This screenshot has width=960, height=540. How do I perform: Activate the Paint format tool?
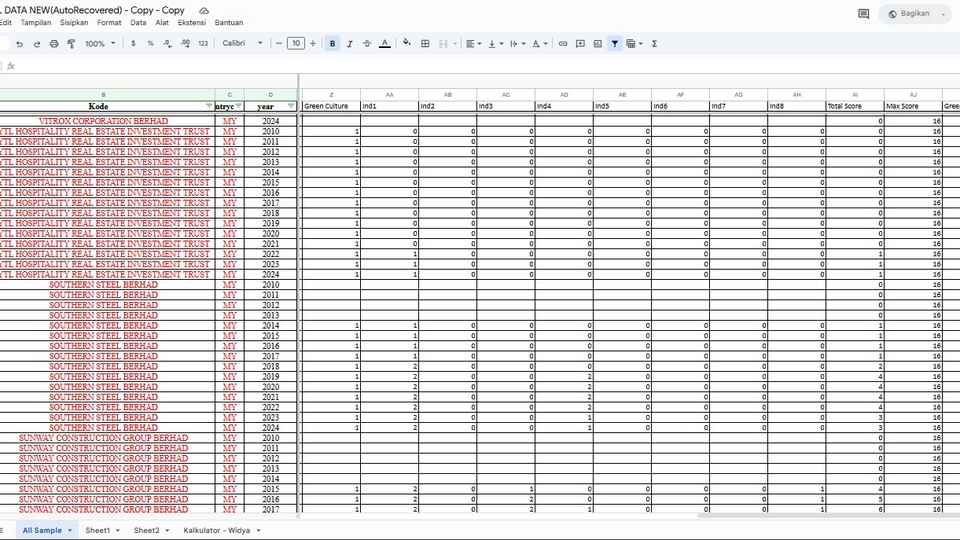pyautogui.click(x=71, y=43)
